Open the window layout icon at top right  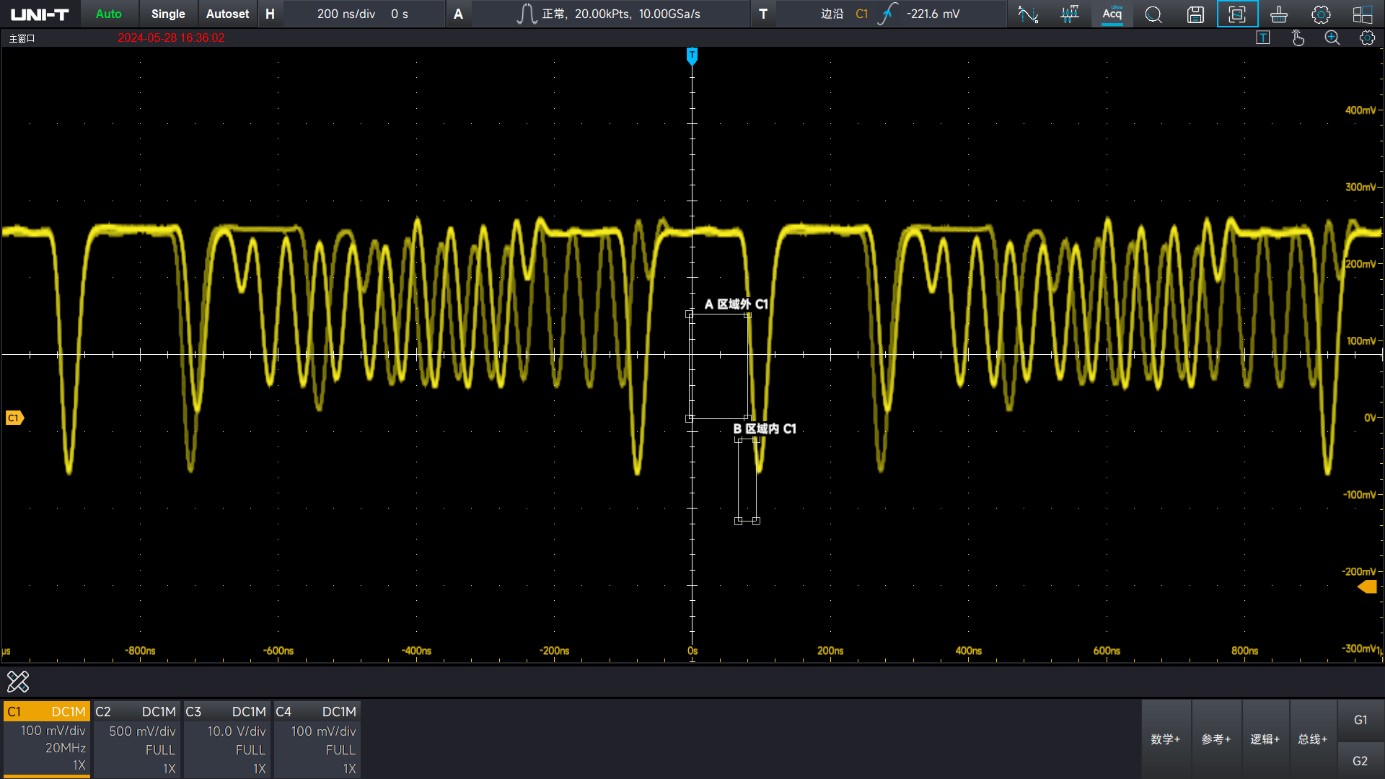pyautogui.click(x=1362, y=14)
